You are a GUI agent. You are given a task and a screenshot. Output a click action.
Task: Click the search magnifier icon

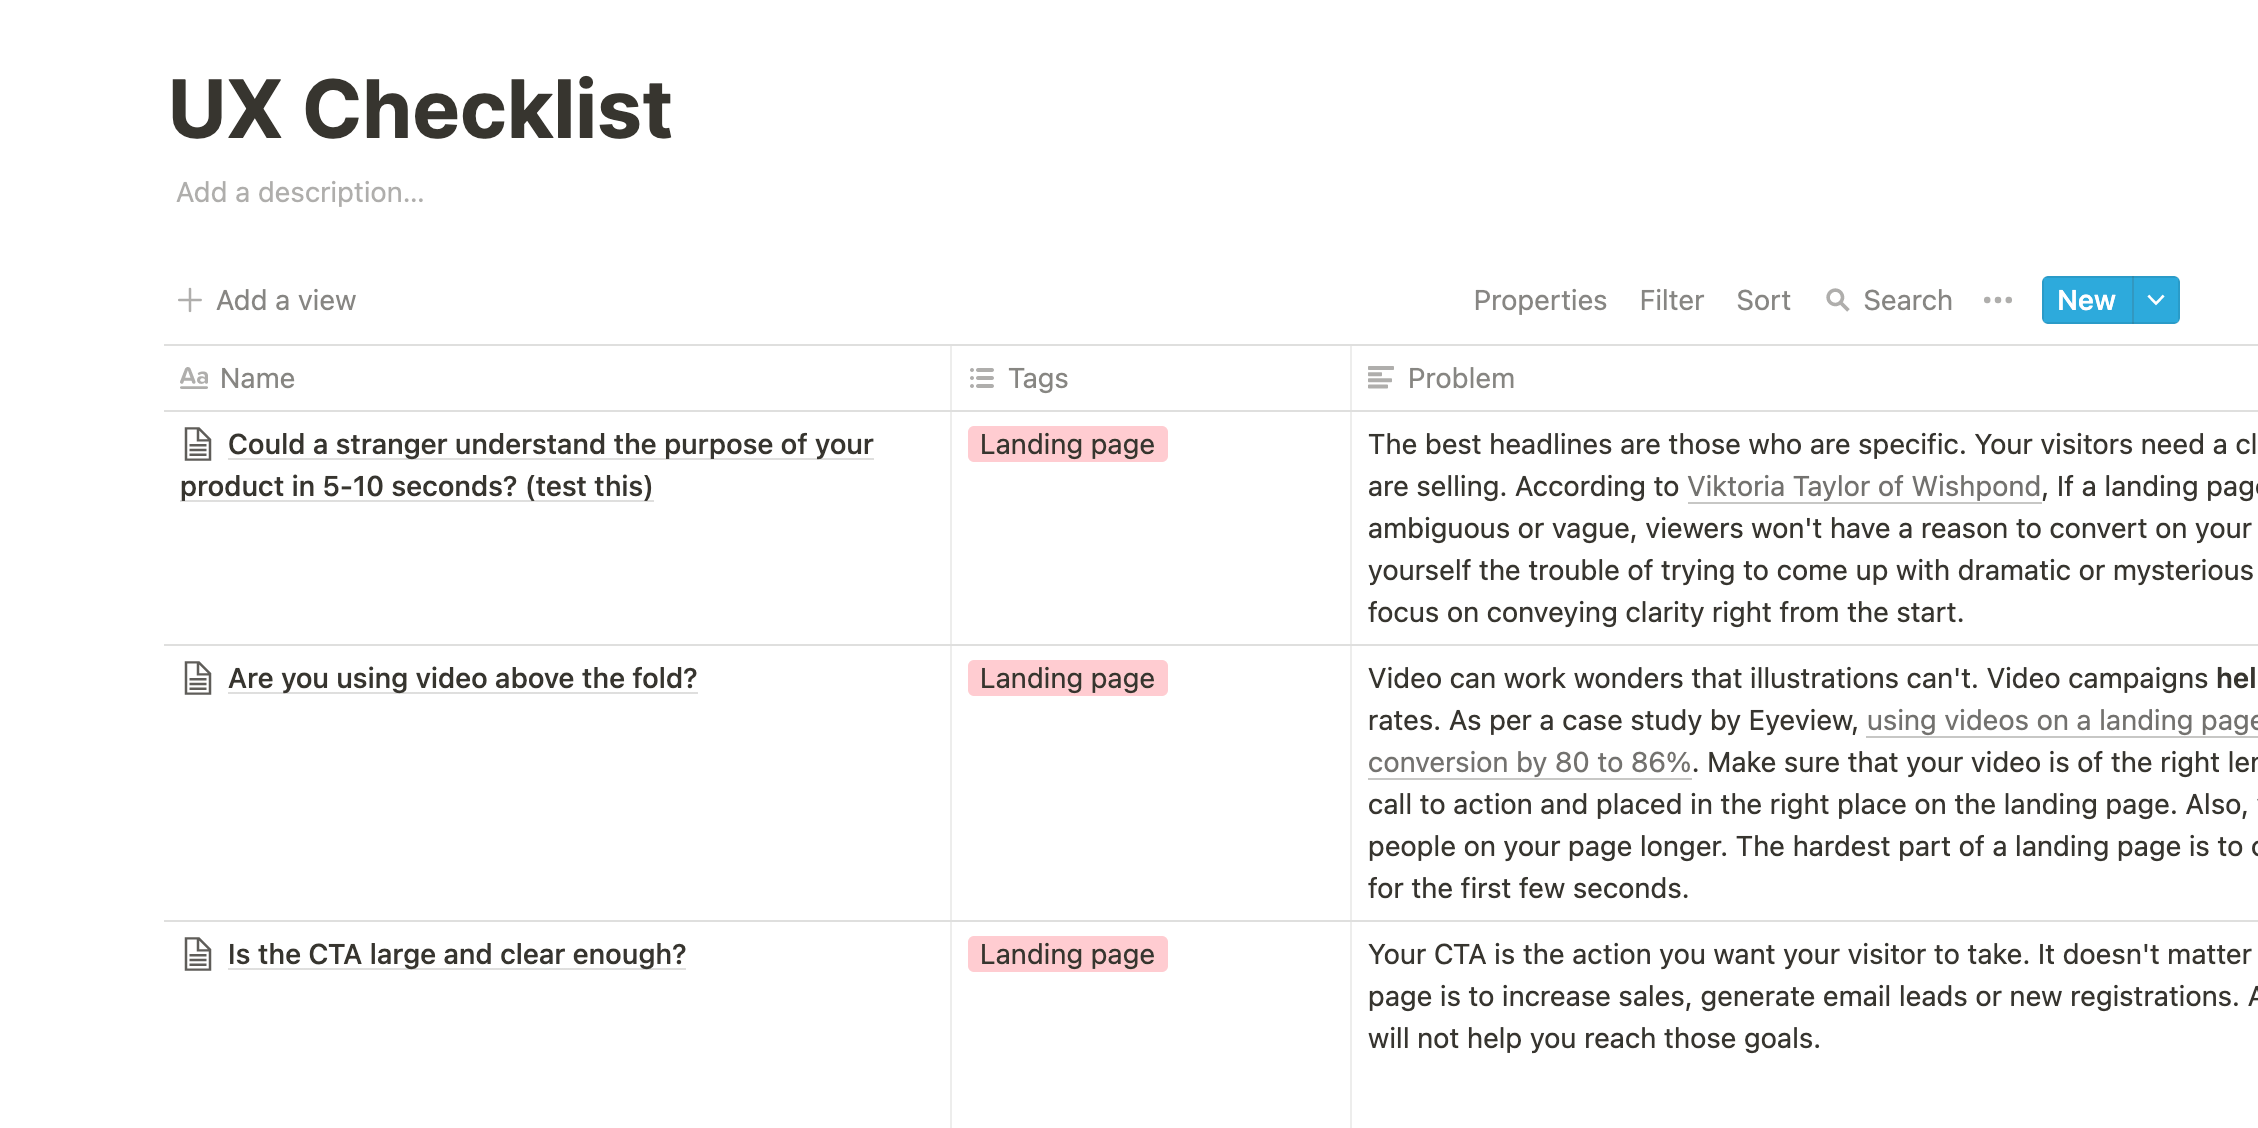pyautogui.click(x=1837, y=300)
